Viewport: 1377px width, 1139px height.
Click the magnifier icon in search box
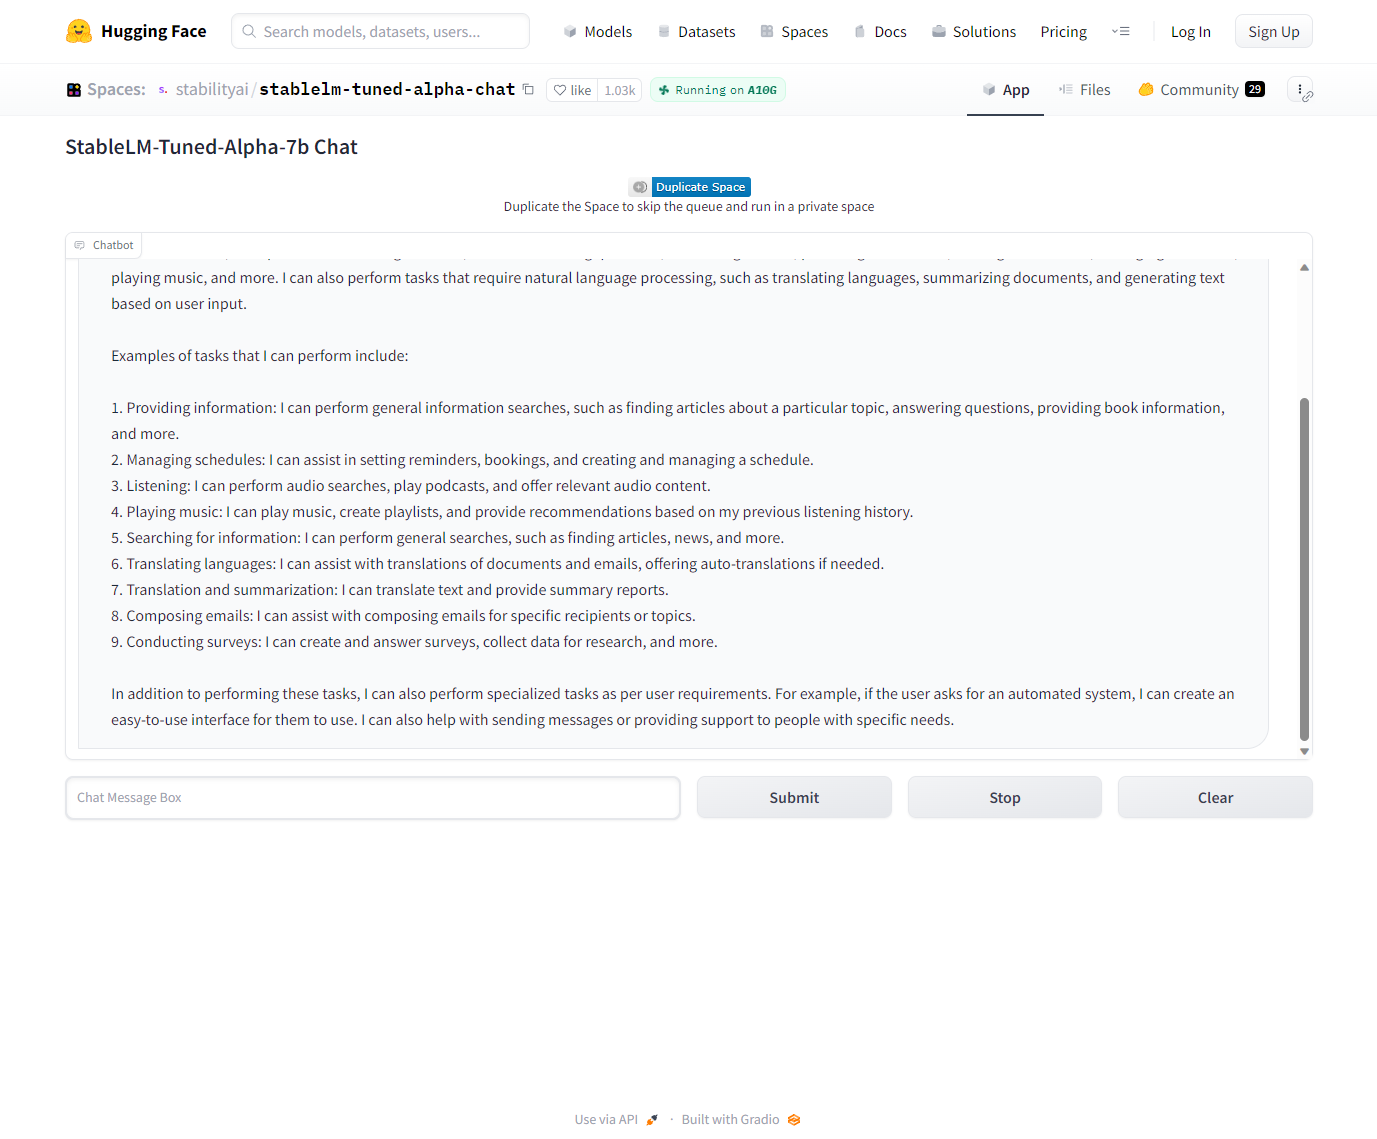(x=249, y=31)
